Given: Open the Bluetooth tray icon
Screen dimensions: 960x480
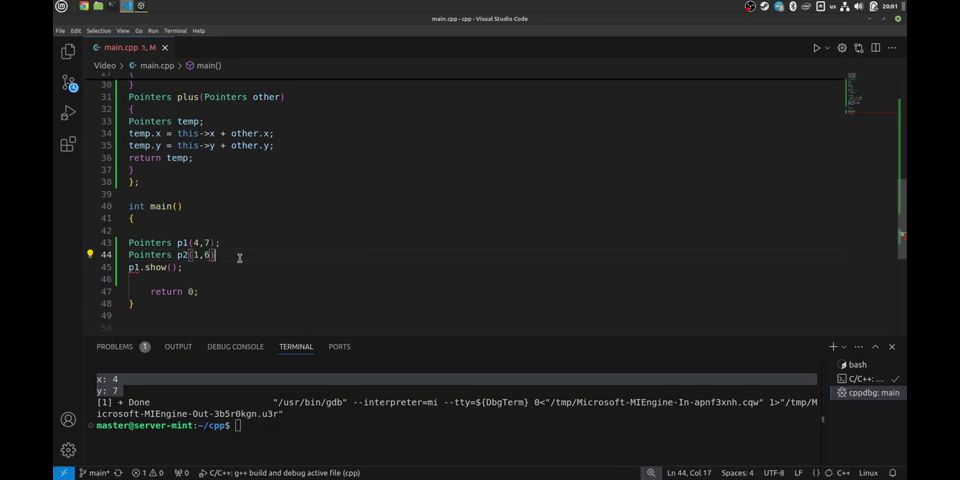Looking at the screenshot, I should coord(792,6).
